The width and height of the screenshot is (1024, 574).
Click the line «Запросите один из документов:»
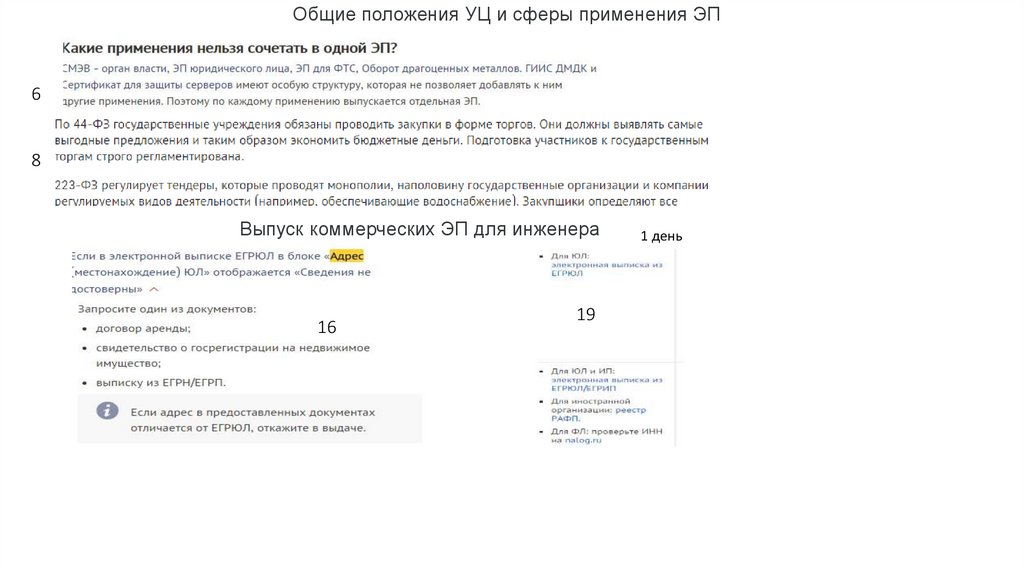click(167, 309)
